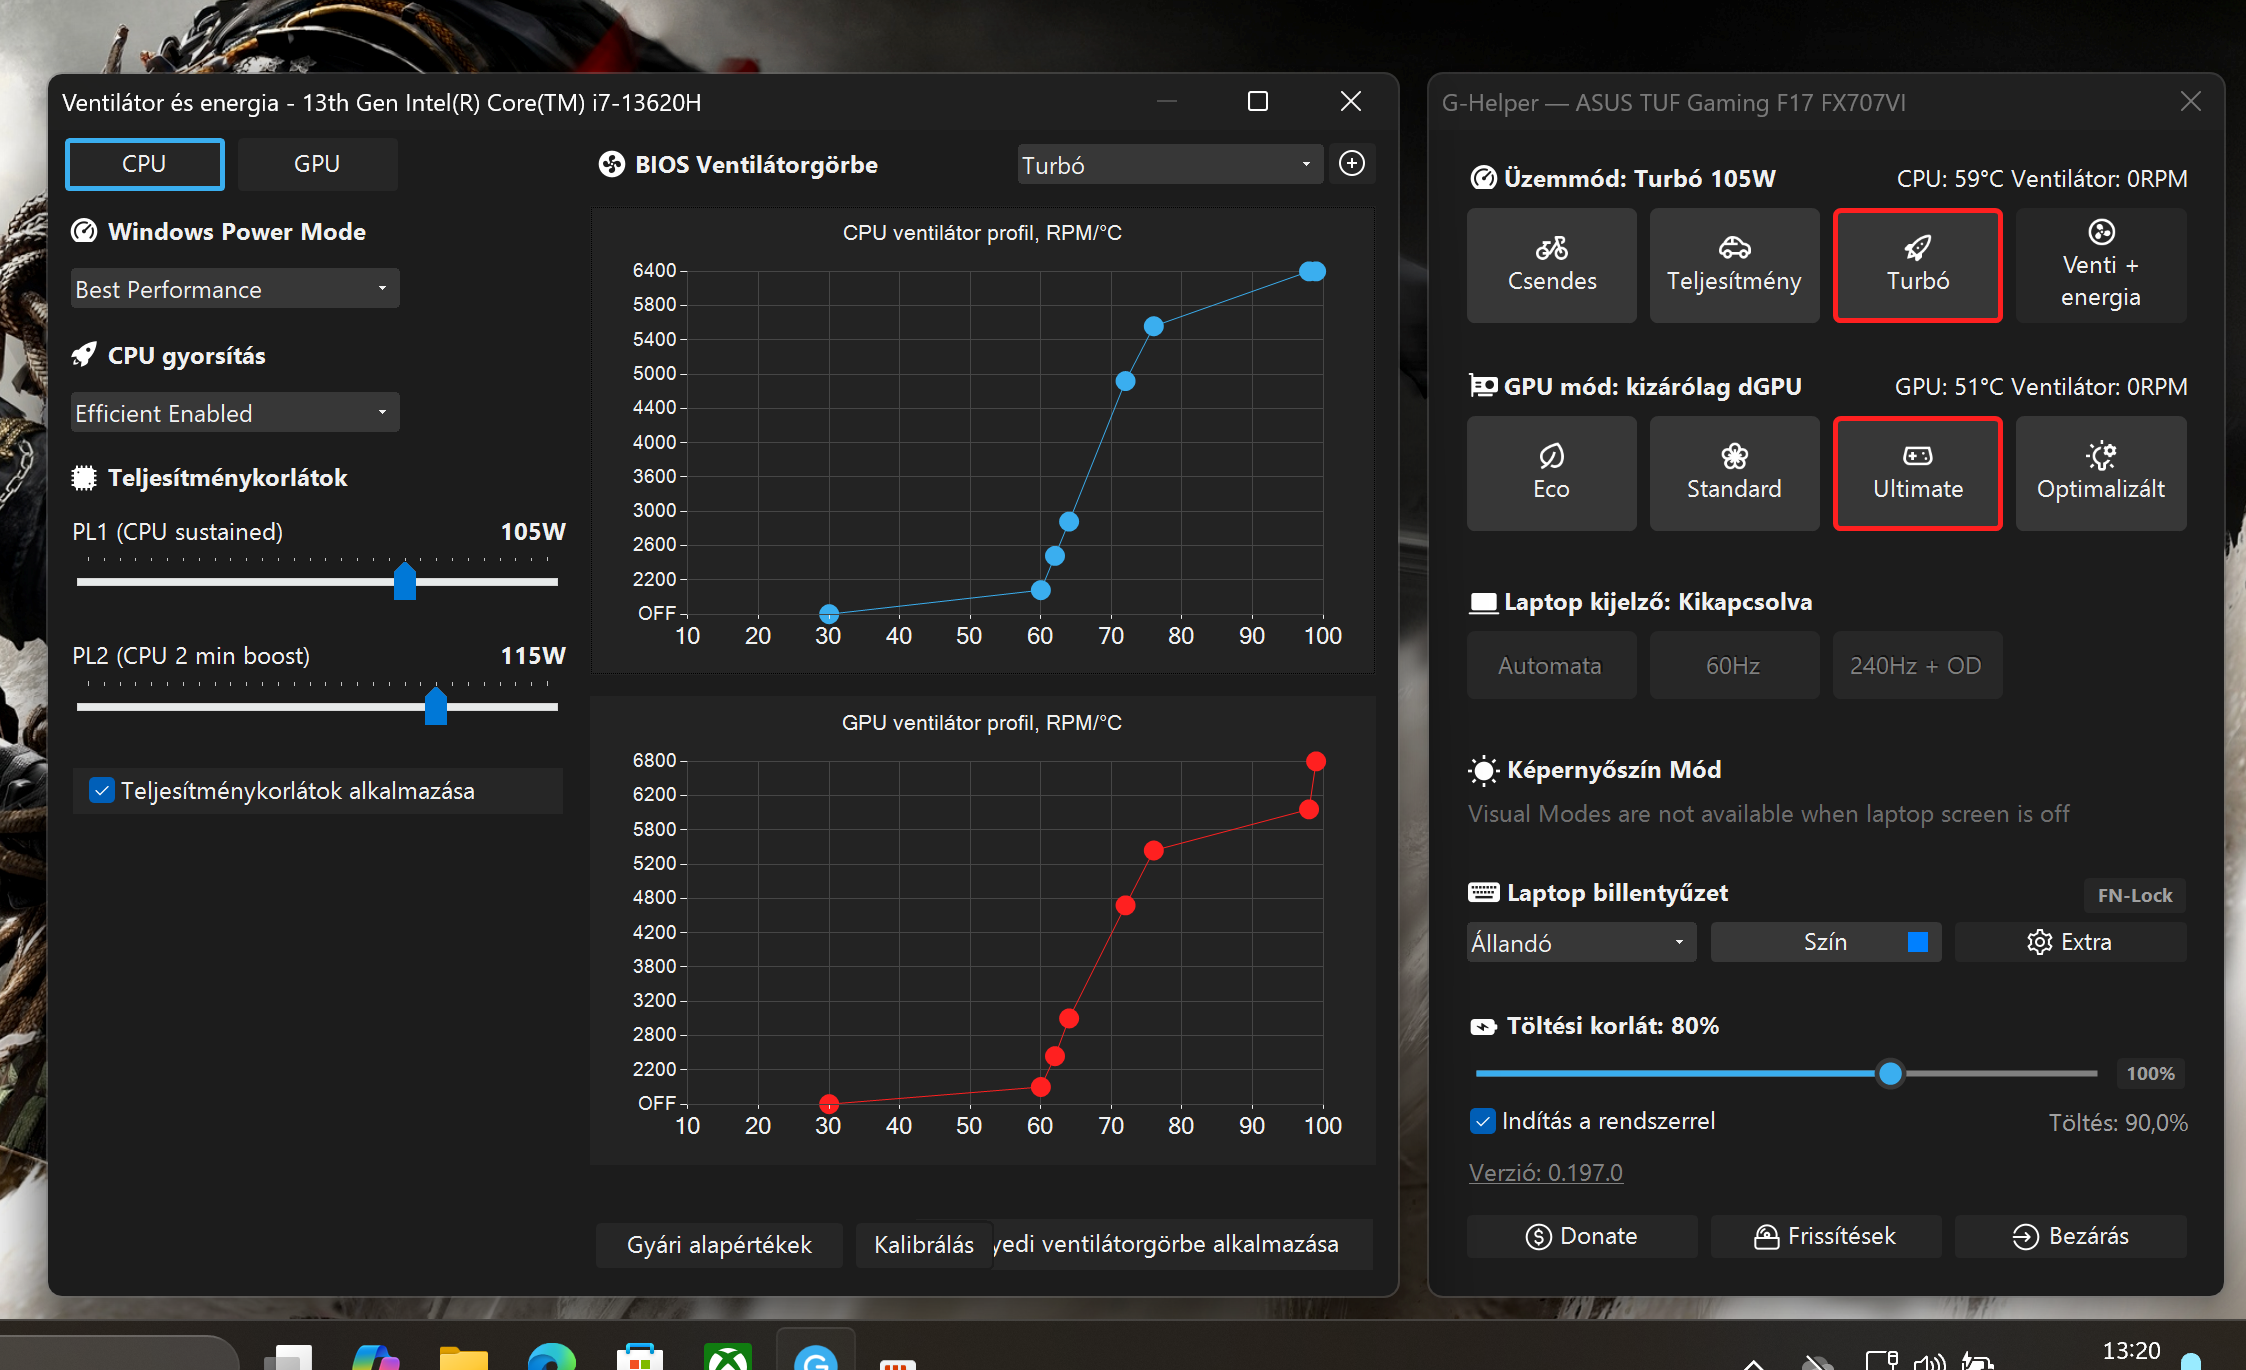Open Windows Power Mode dropdown

(234, 289)
